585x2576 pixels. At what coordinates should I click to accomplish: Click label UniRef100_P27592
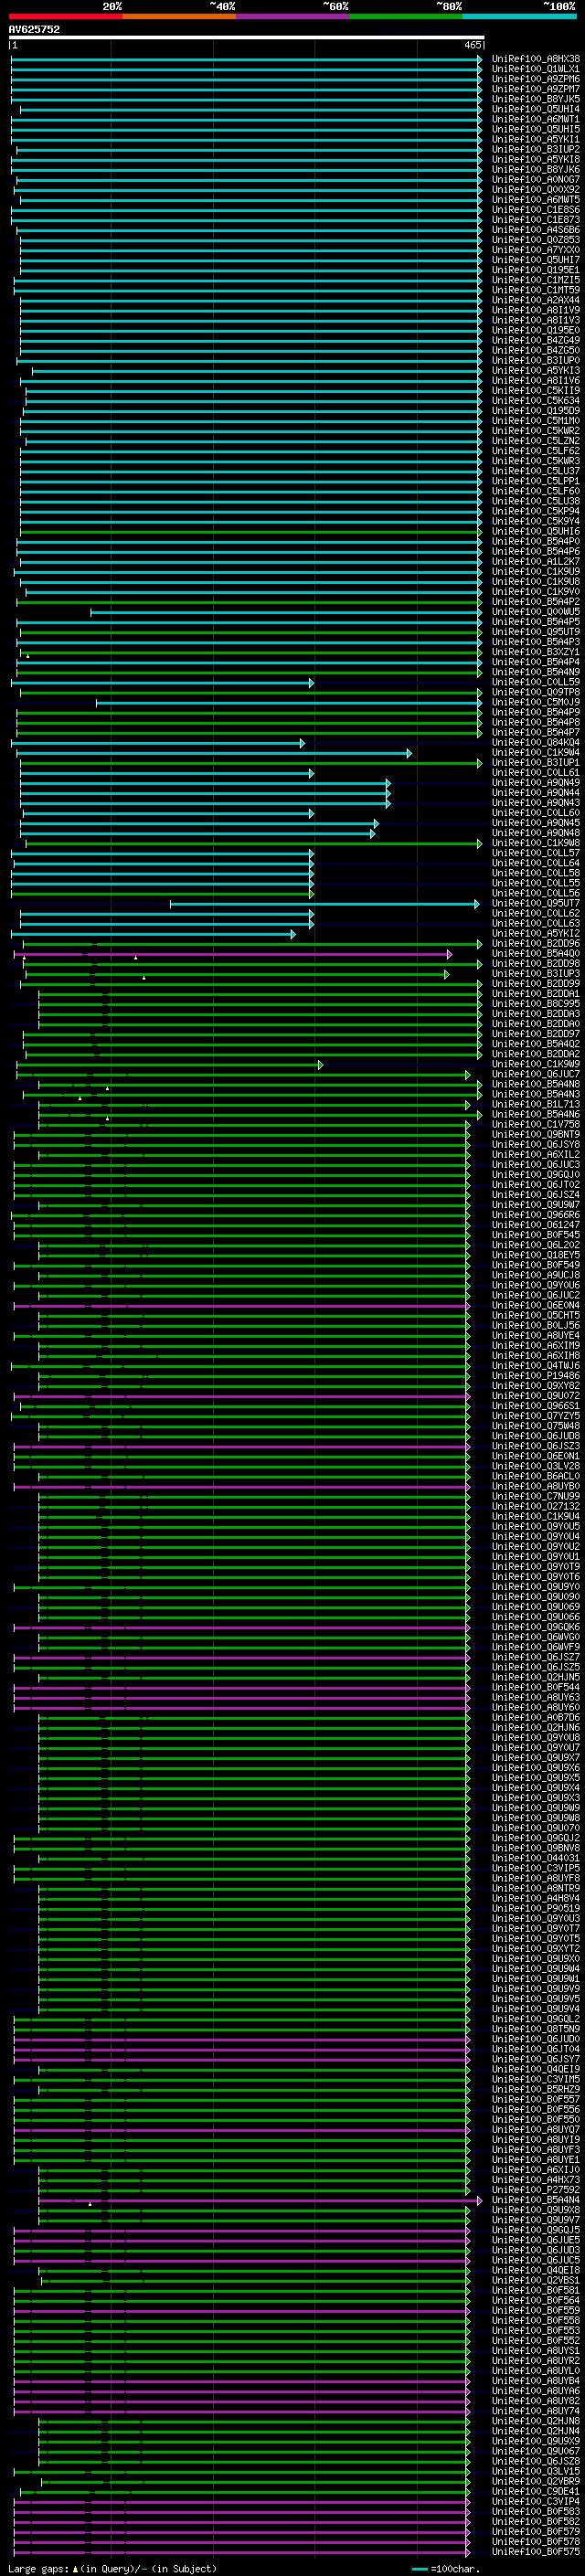point(536,2190)
